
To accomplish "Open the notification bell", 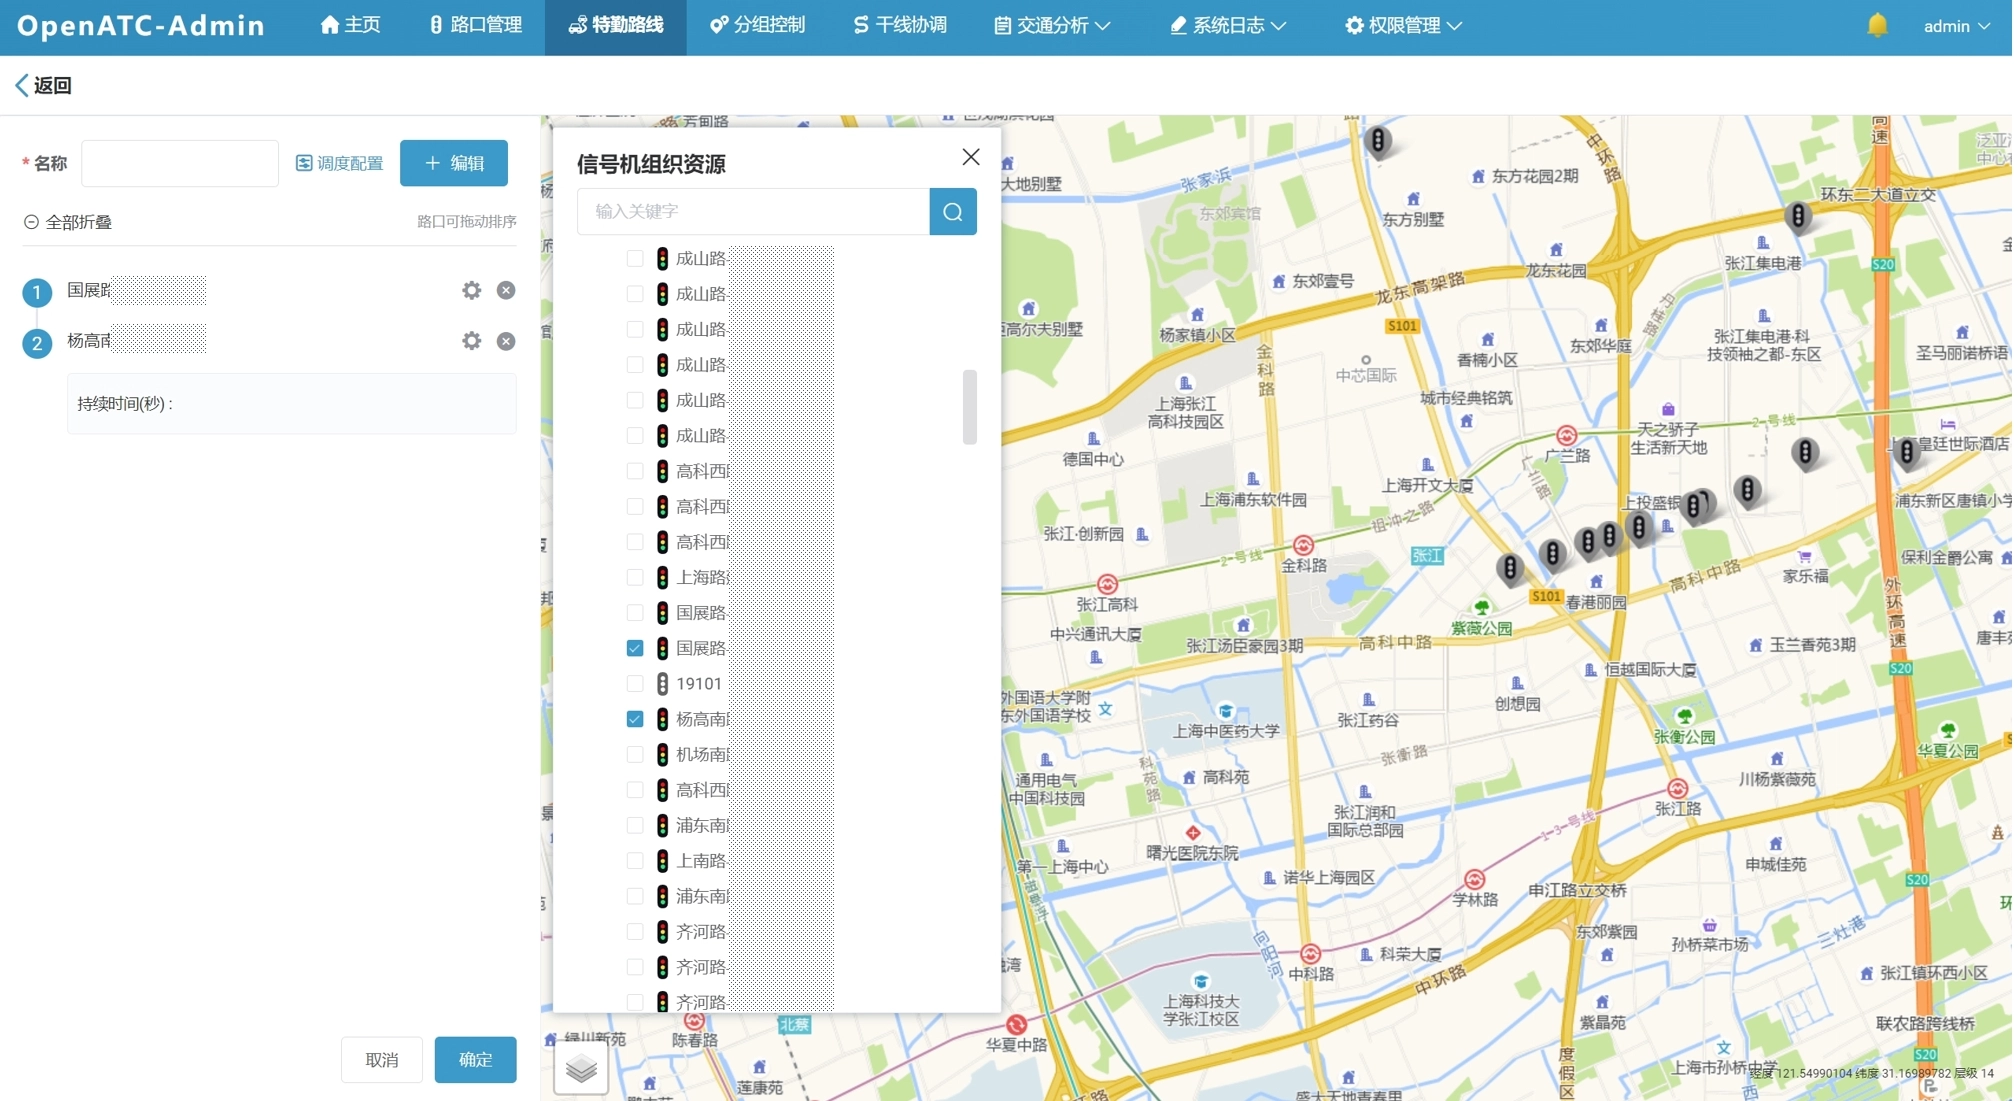I will coord(1877,25).
